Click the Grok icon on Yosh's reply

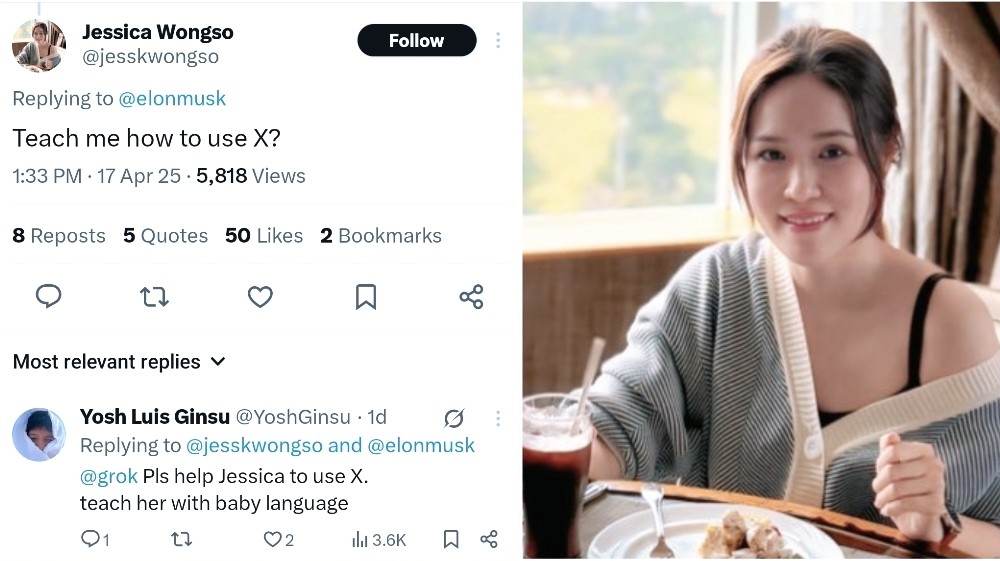click(453, 417)
